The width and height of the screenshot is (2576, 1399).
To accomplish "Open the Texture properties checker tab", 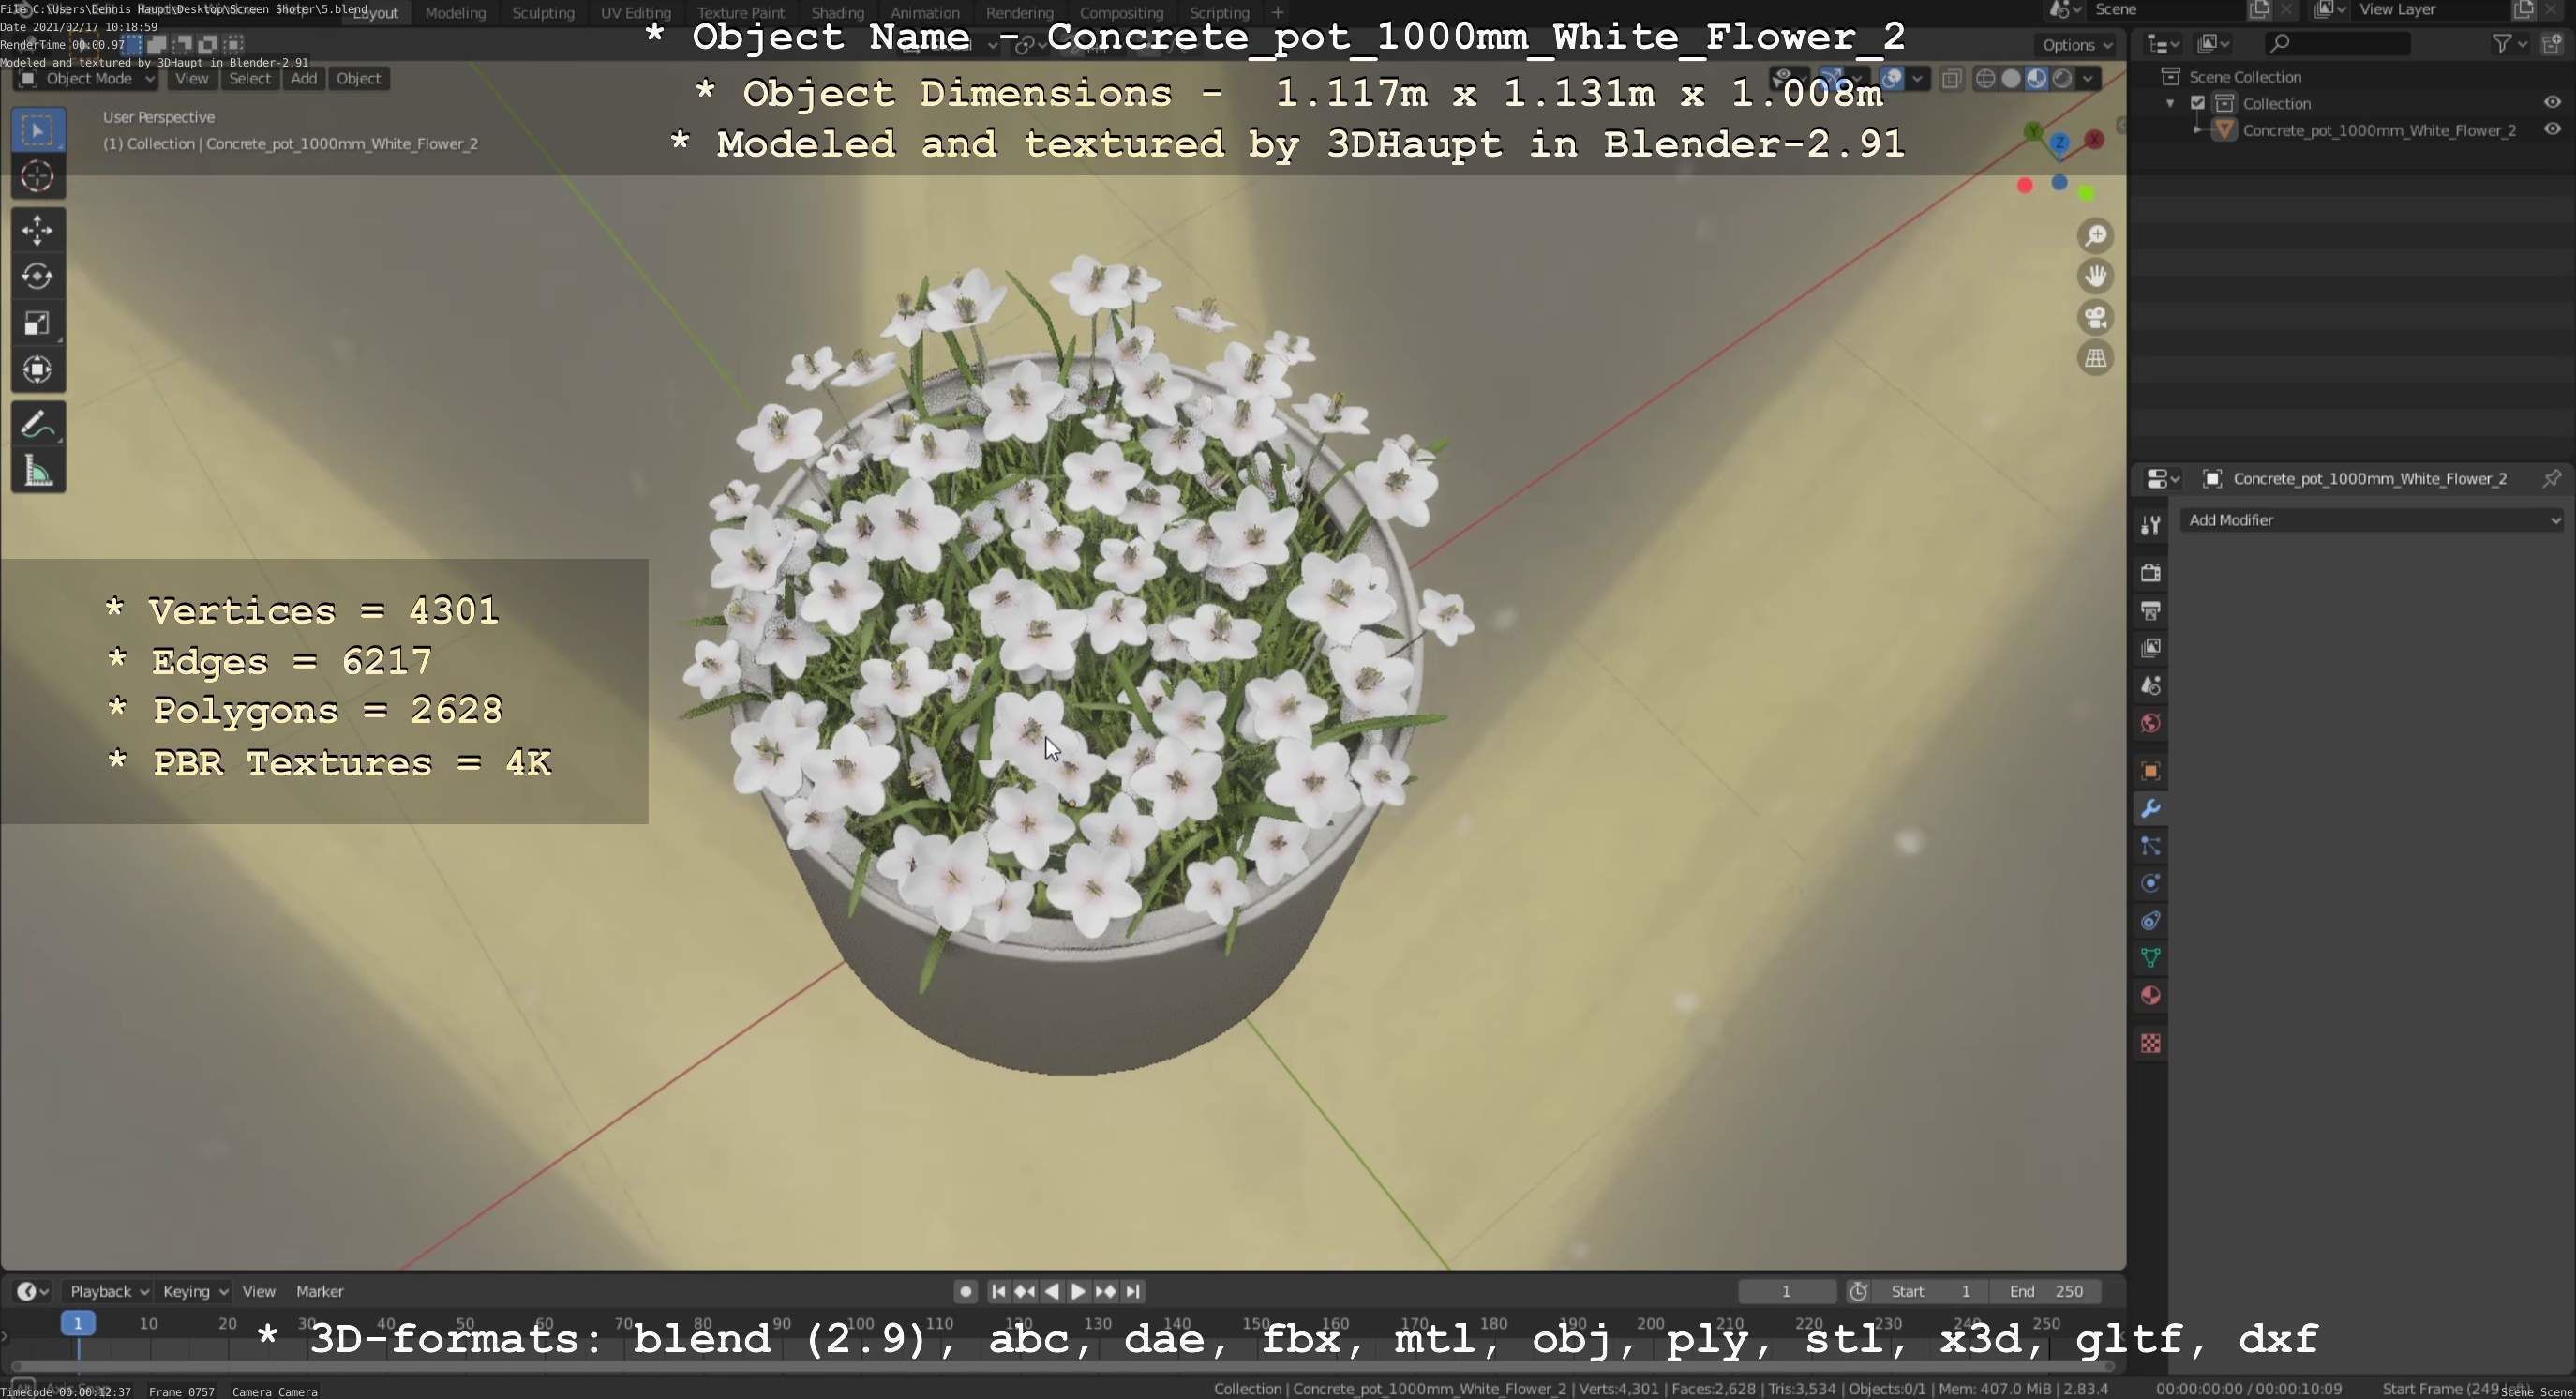I will pos(2151,1044).
